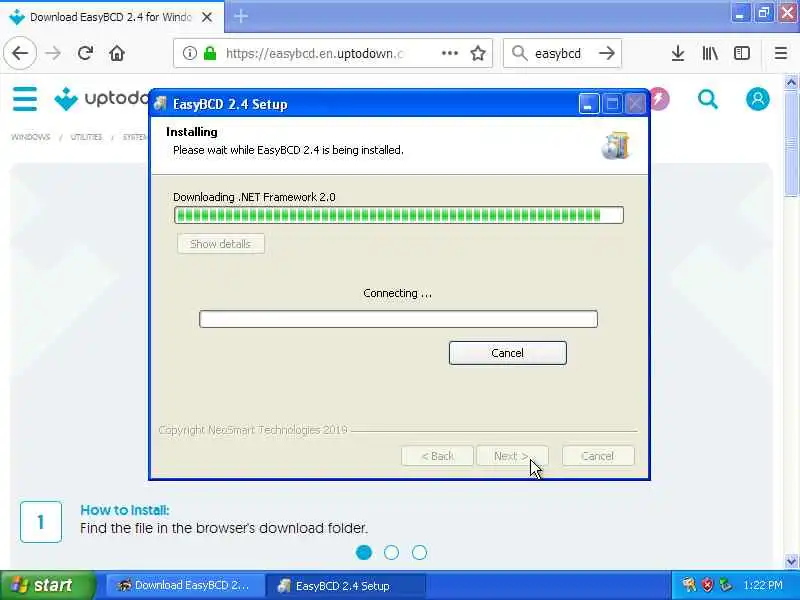Click the WINDOWS breadcrumb link
The height and width of the screenshot is (600, 800).
[x=31, y=137]
